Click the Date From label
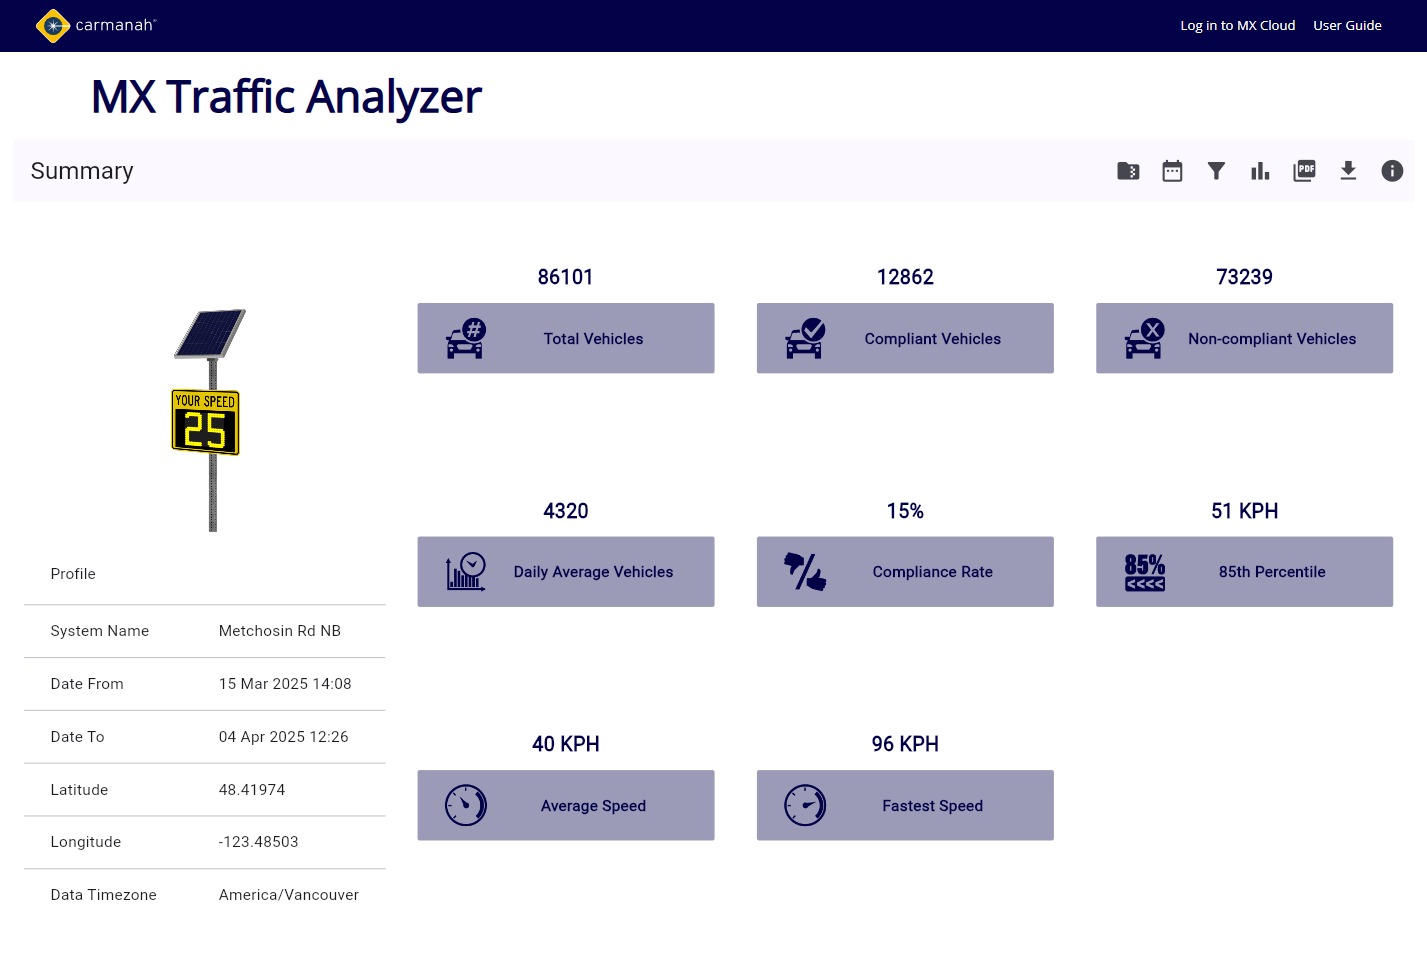This screenshot has height=969, width=1427. [x=87, y=684]
